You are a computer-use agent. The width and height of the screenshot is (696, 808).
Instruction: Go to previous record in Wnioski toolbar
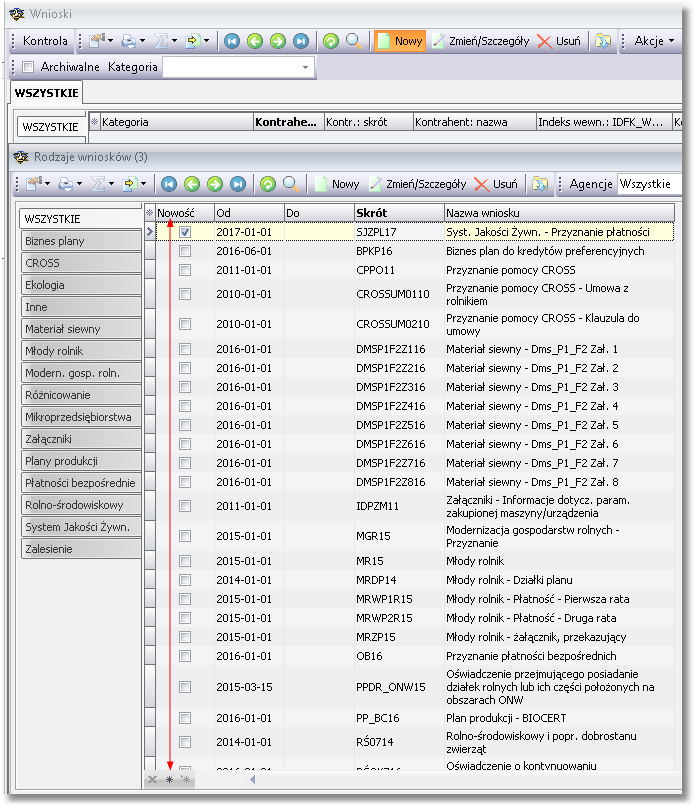[x=255, y=41]
